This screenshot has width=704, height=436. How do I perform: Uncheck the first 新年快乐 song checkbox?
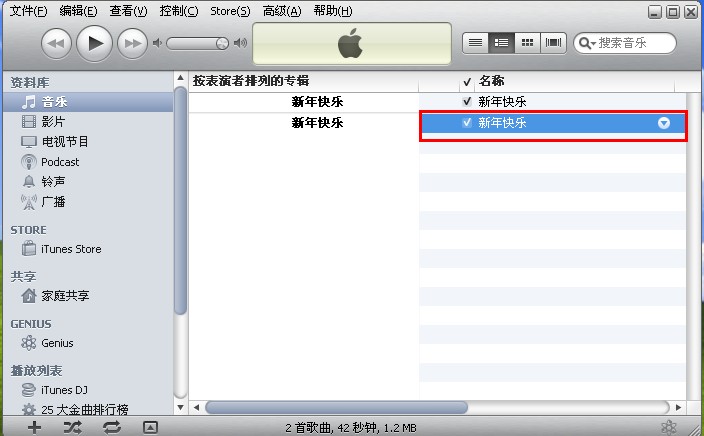(467, 102)
